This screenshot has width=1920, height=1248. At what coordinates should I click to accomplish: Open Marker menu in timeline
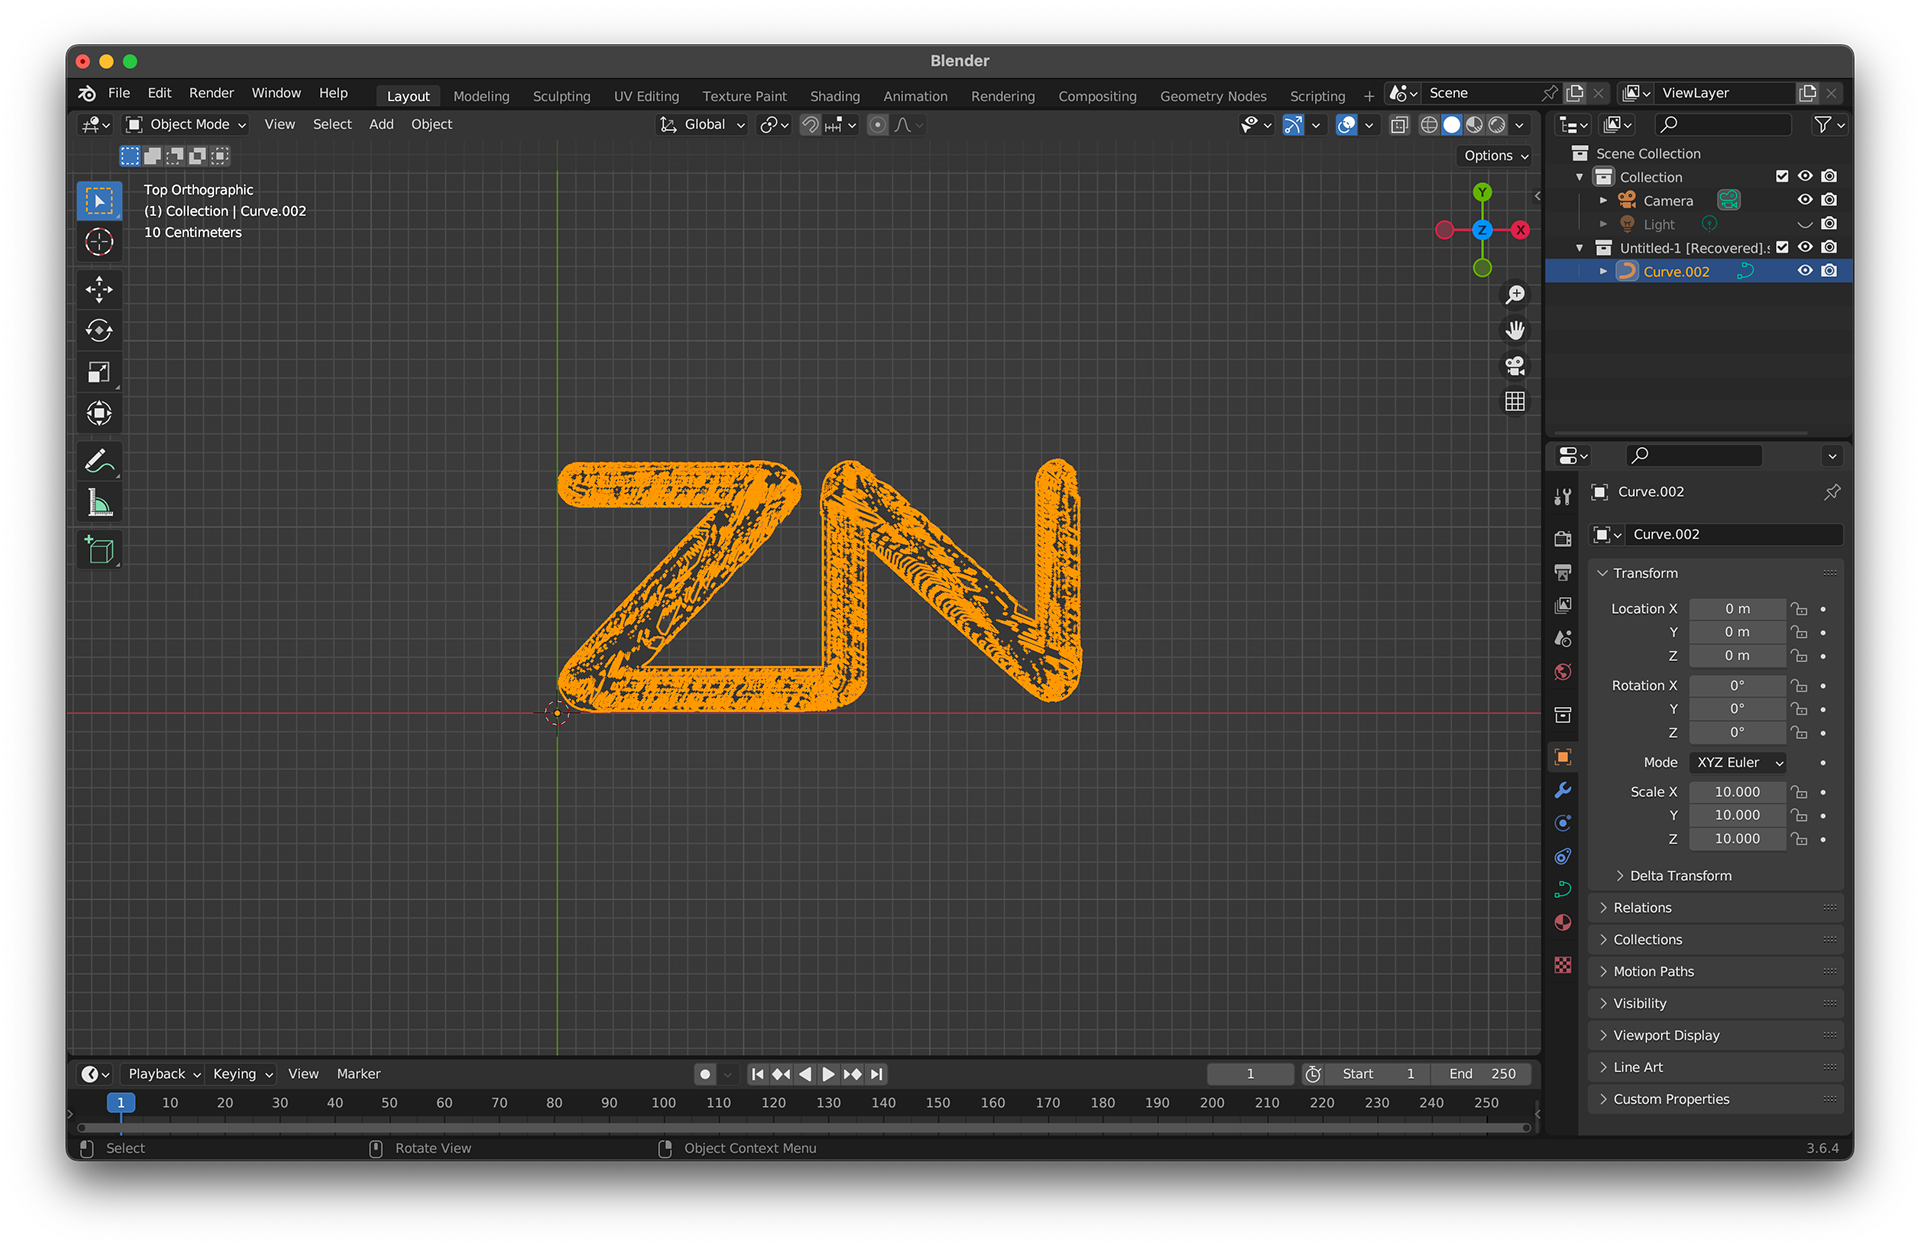pyautogui.click(x=358, y=1074)
